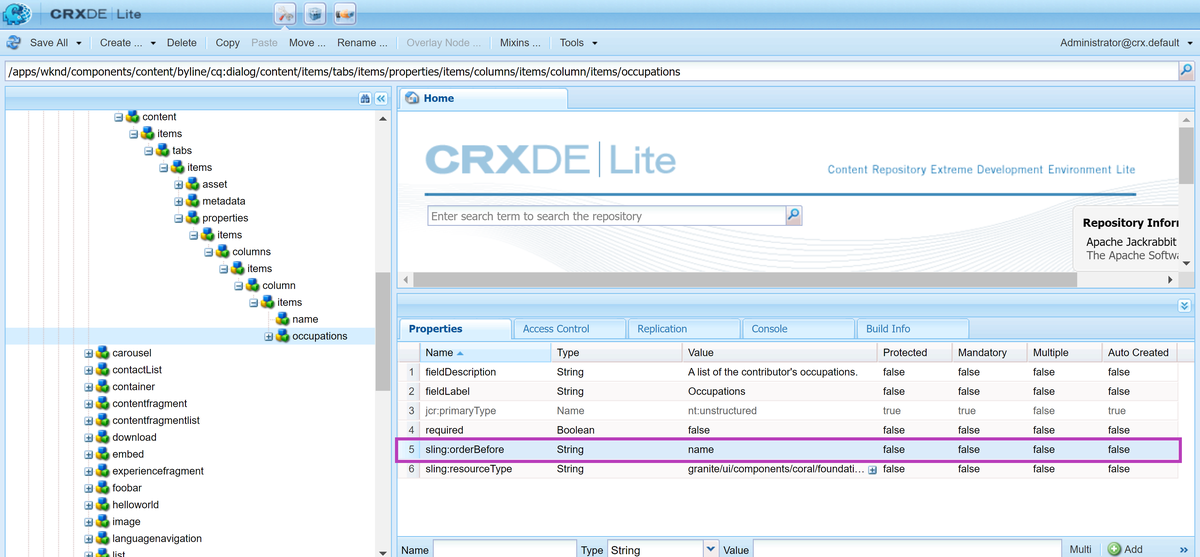Click the magnifier icon at path bar end
The image size is (1200, 557).
1186,72
